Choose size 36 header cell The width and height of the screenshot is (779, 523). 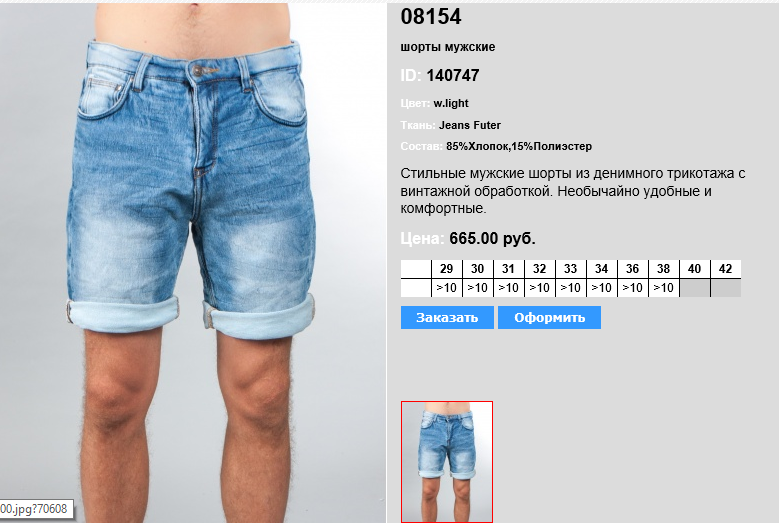coord(632,269)
